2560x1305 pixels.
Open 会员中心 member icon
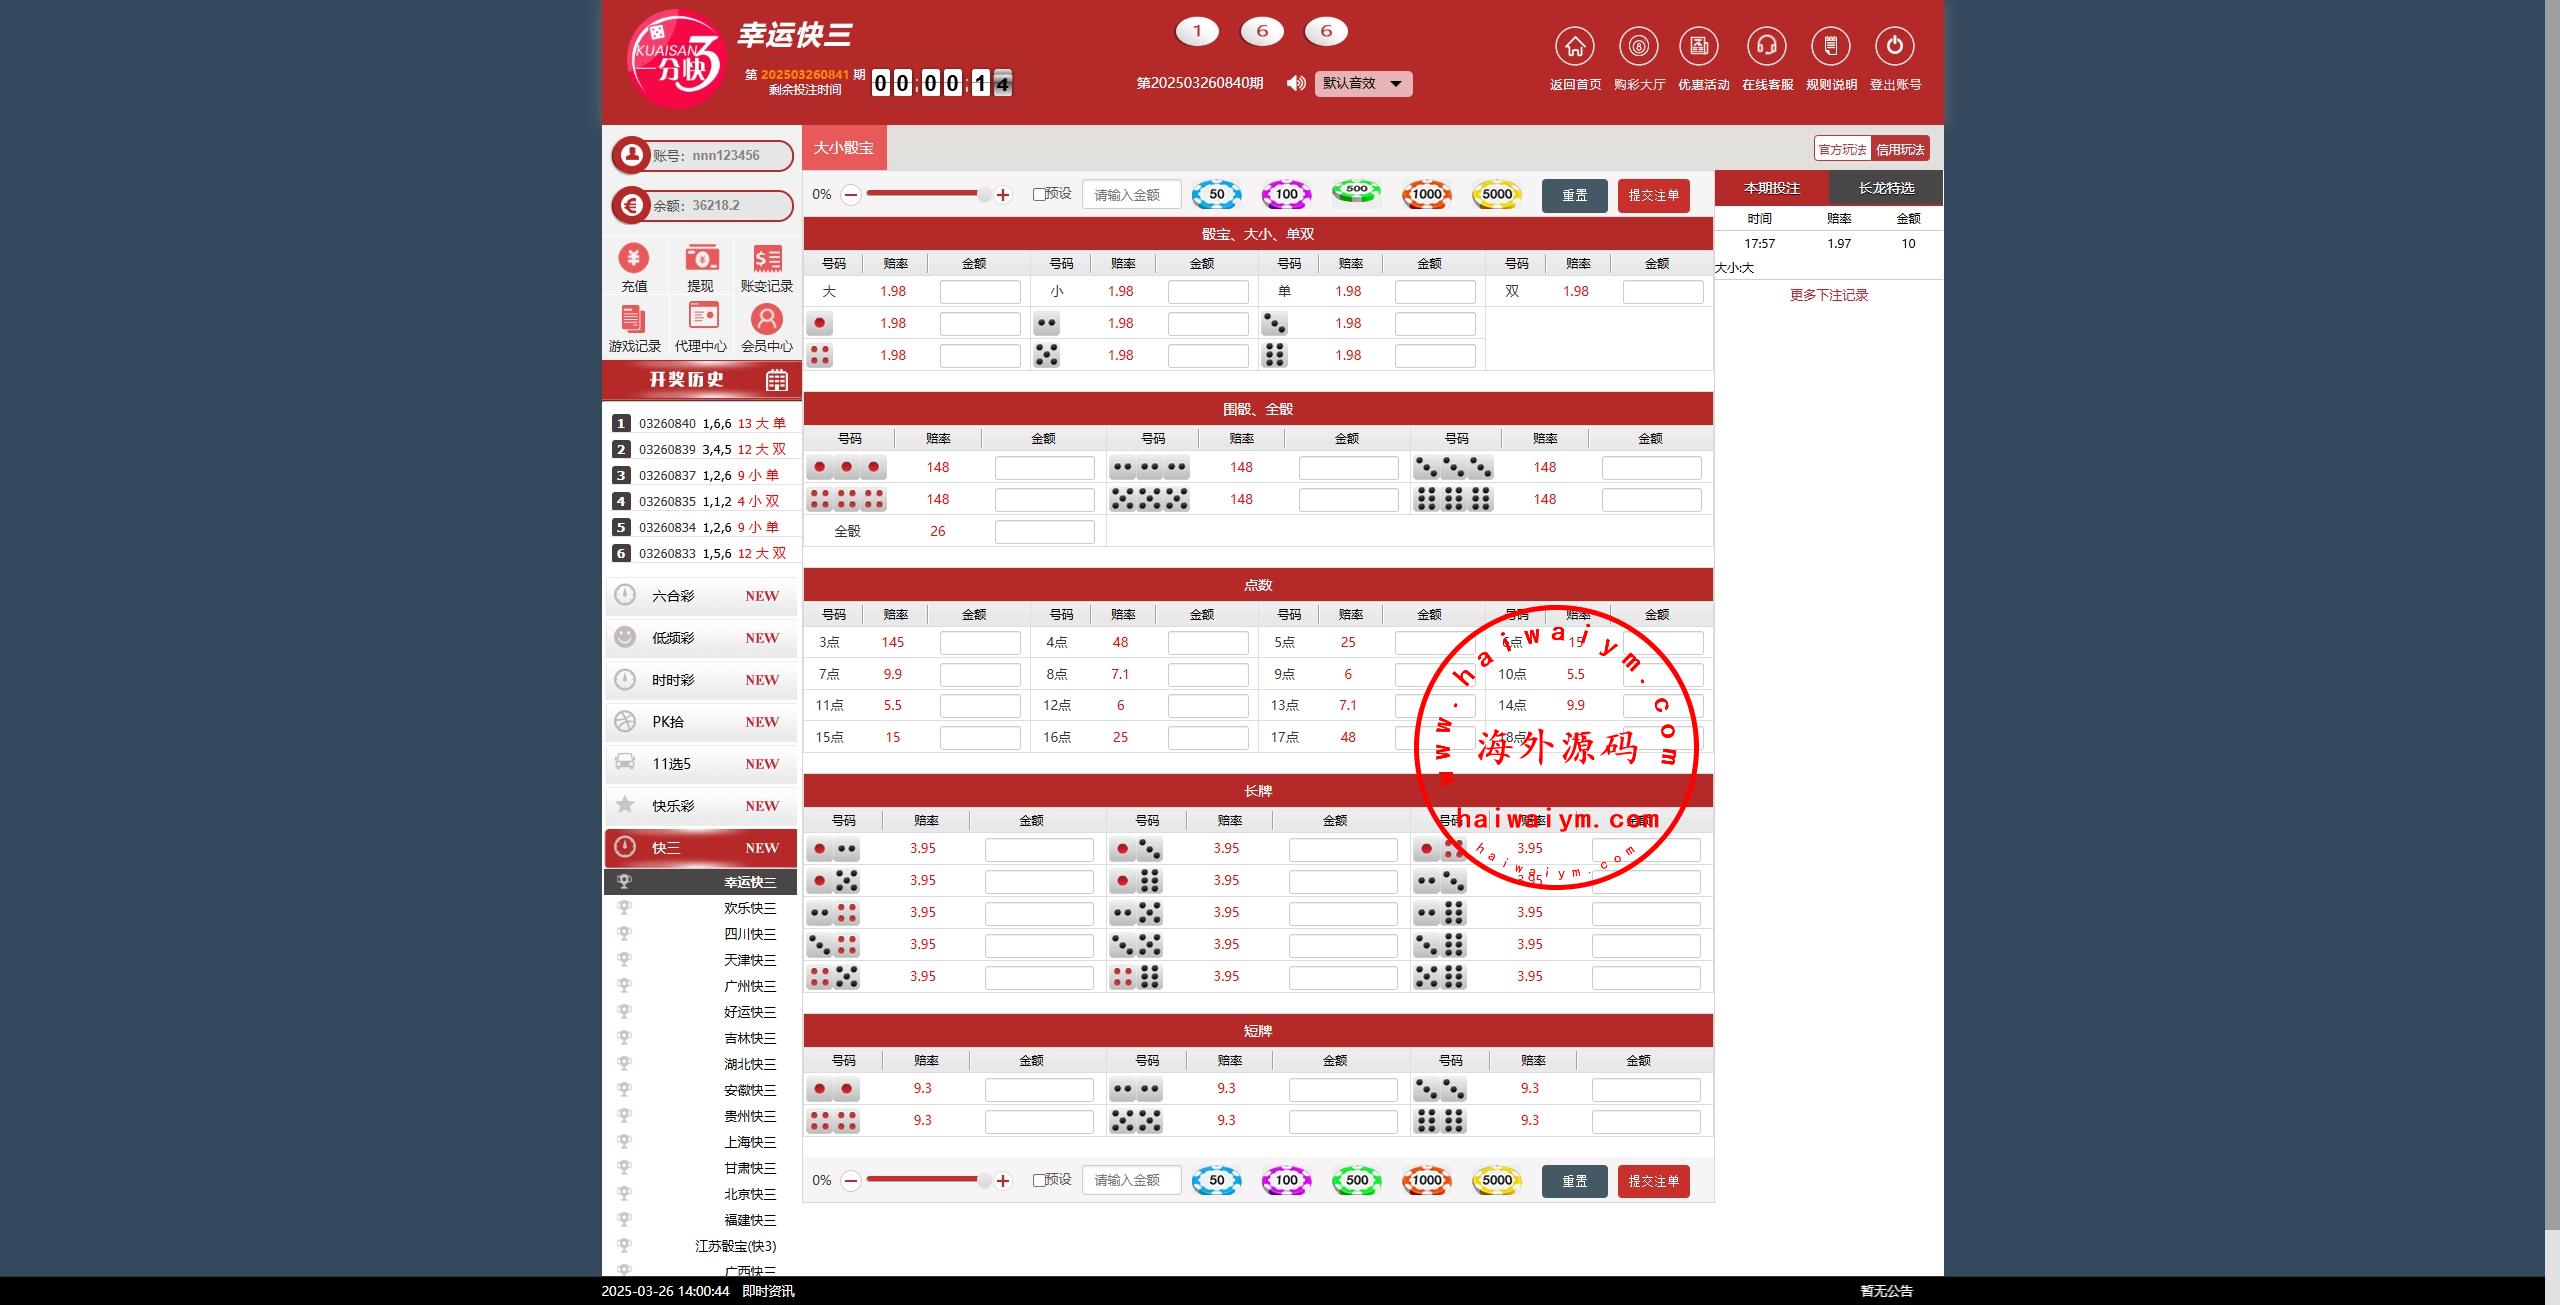tap(766, 319)
